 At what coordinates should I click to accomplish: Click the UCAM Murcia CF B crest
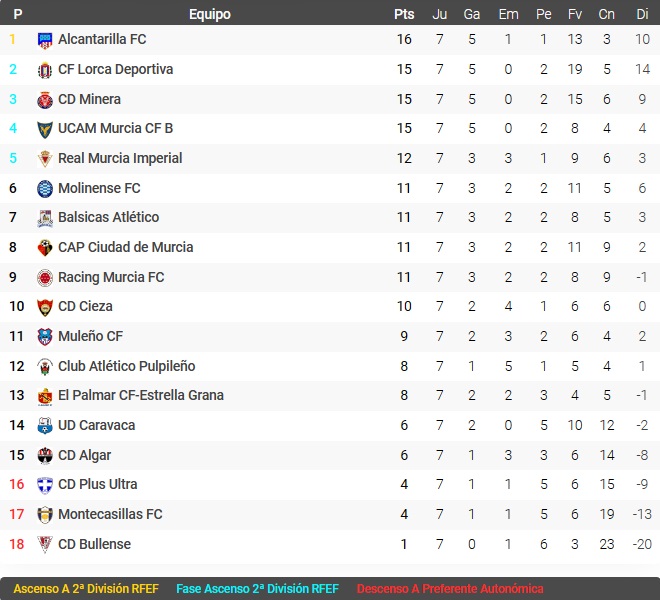pos(45,129)
